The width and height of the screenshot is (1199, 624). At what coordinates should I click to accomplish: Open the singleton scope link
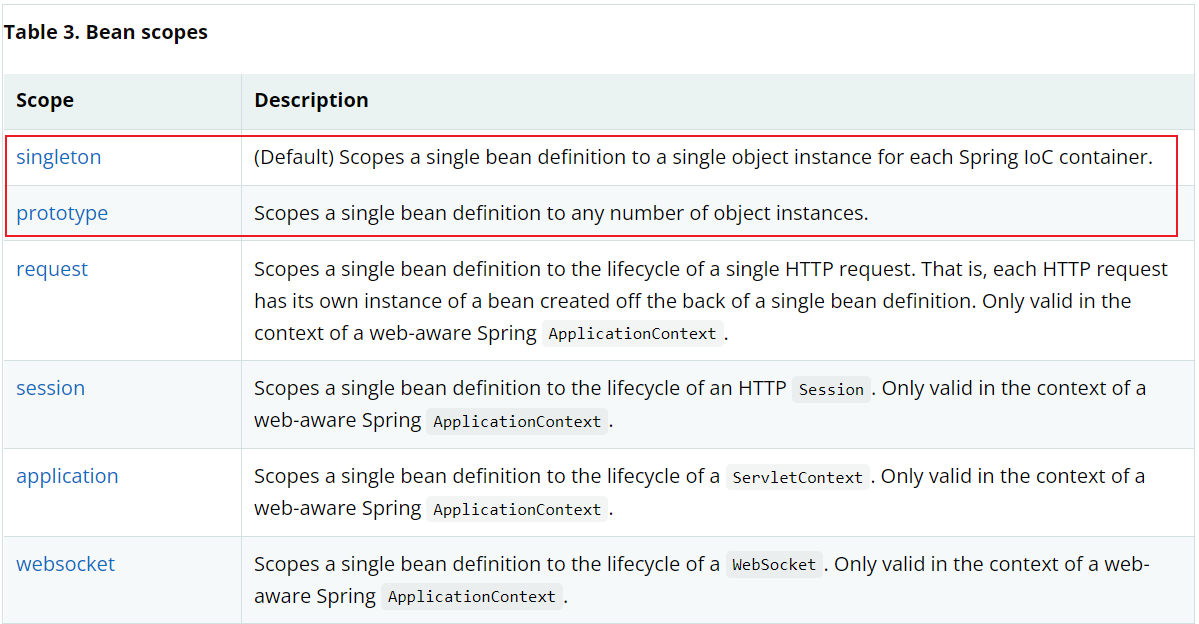coord(59,157)
